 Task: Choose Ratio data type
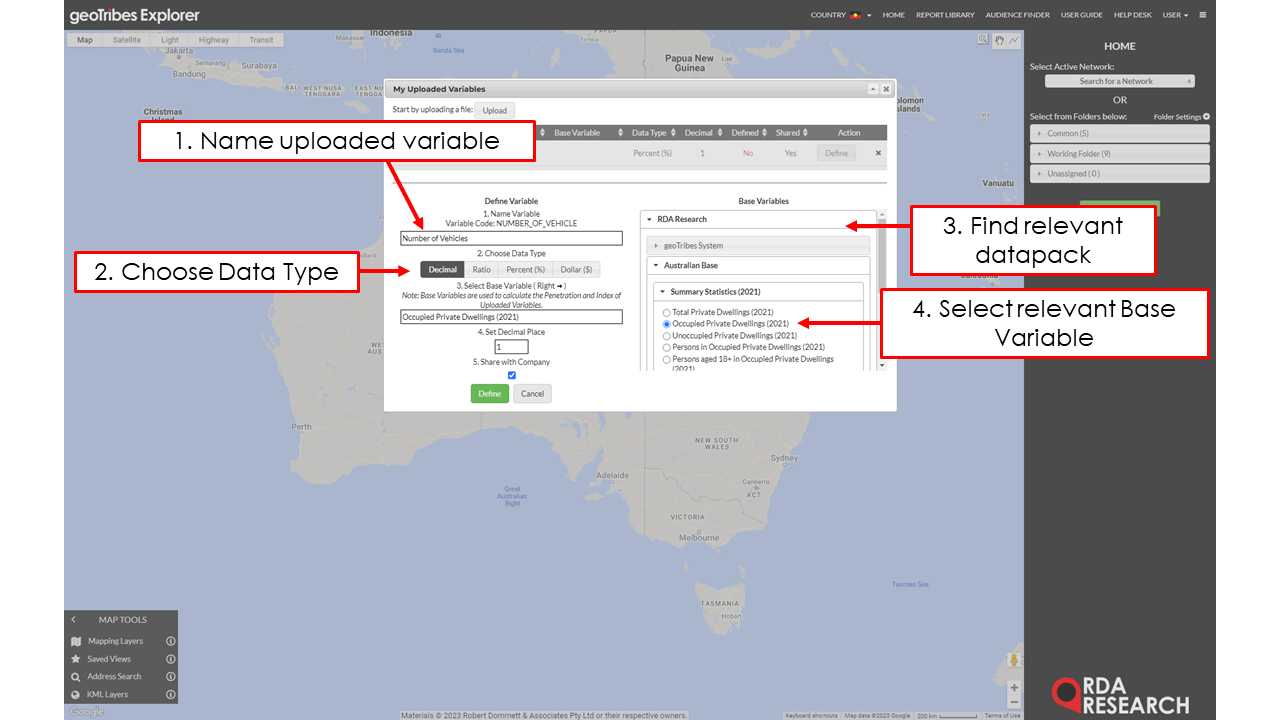(x=482, y=270)
